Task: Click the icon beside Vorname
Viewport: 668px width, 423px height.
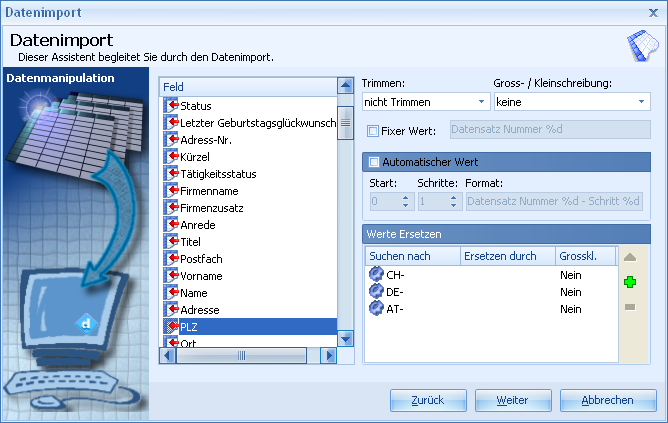Action: click(x=171, y=276)
